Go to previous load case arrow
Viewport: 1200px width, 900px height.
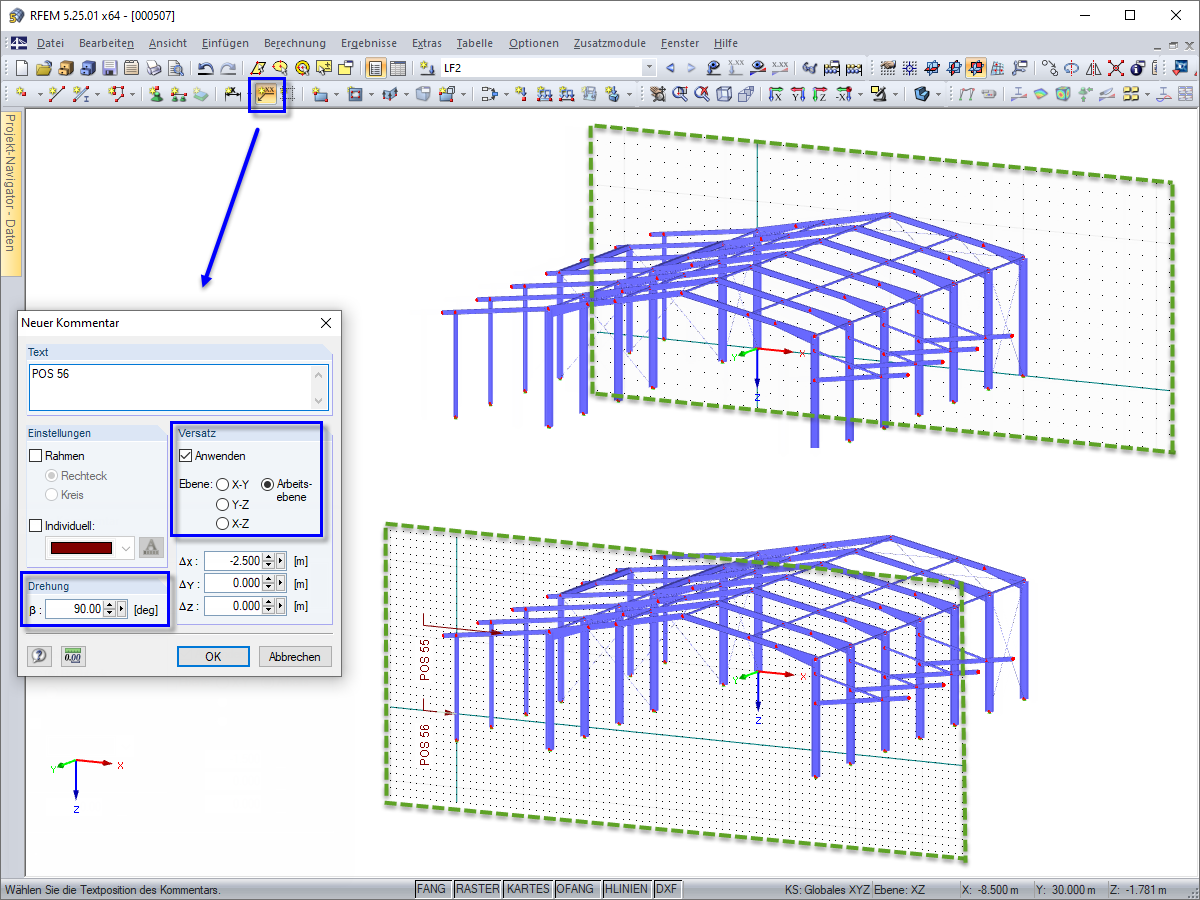coord(670,68)
